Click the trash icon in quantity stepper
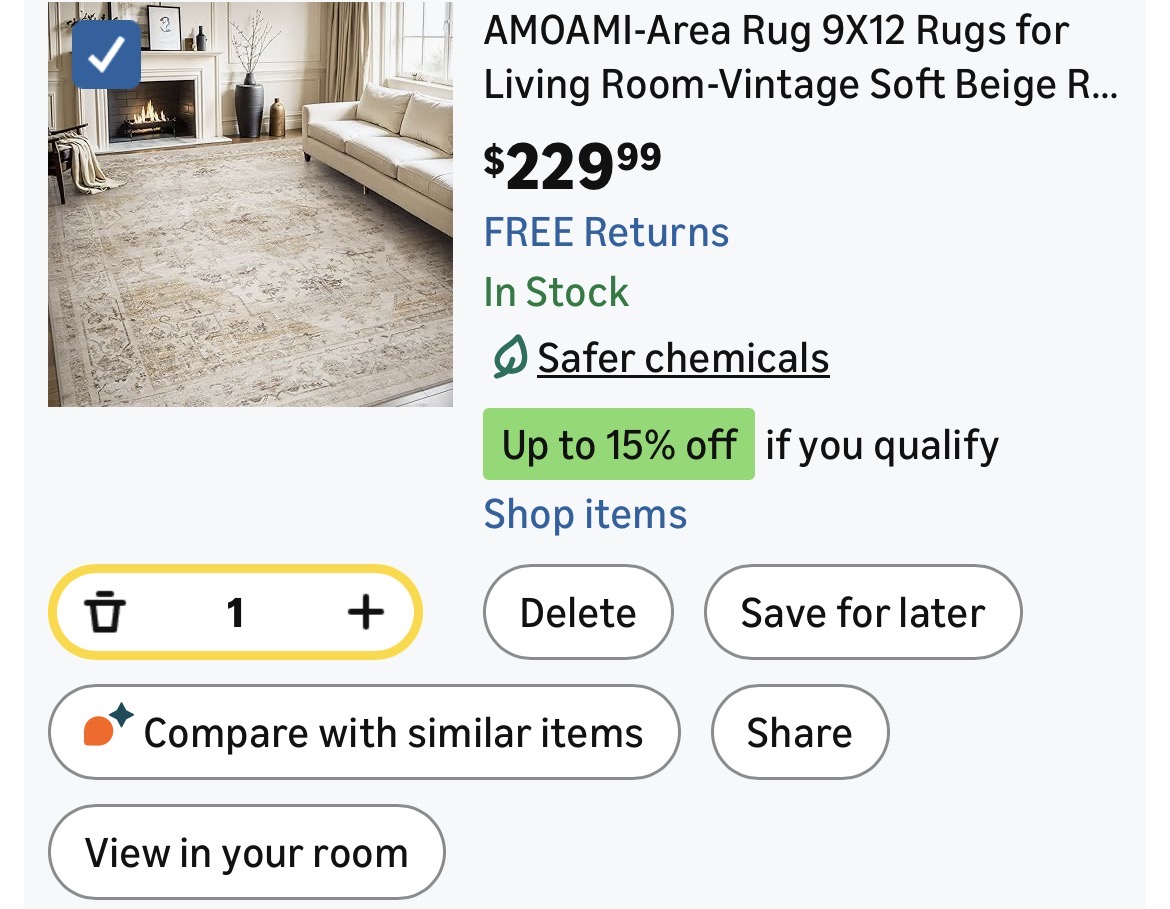Image resolution: width=1170 pixels, height=909 pixels. point(105,612)
